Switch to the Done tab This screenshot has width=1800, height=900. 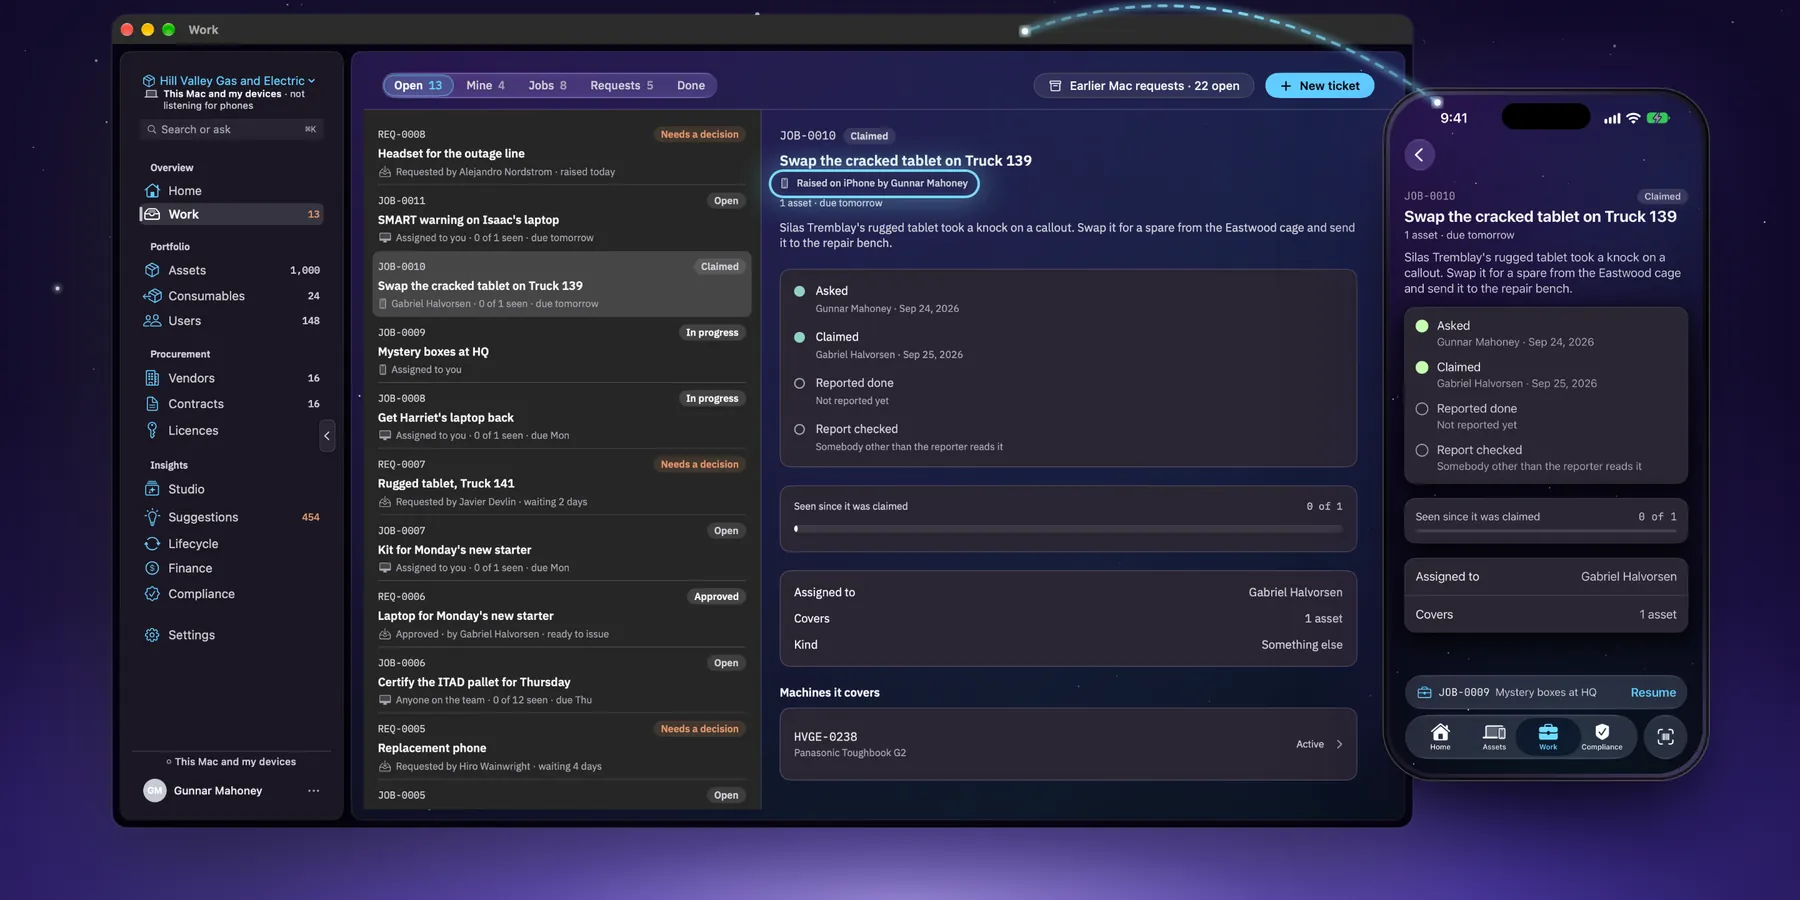691,86
